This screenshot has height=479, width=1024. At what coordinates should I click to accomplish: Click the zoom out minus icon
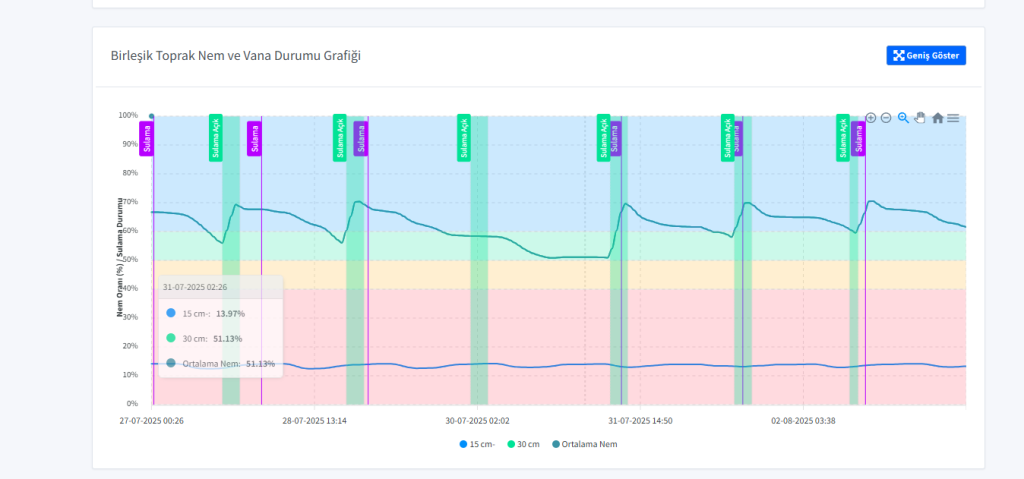click(x=885, y=118)
